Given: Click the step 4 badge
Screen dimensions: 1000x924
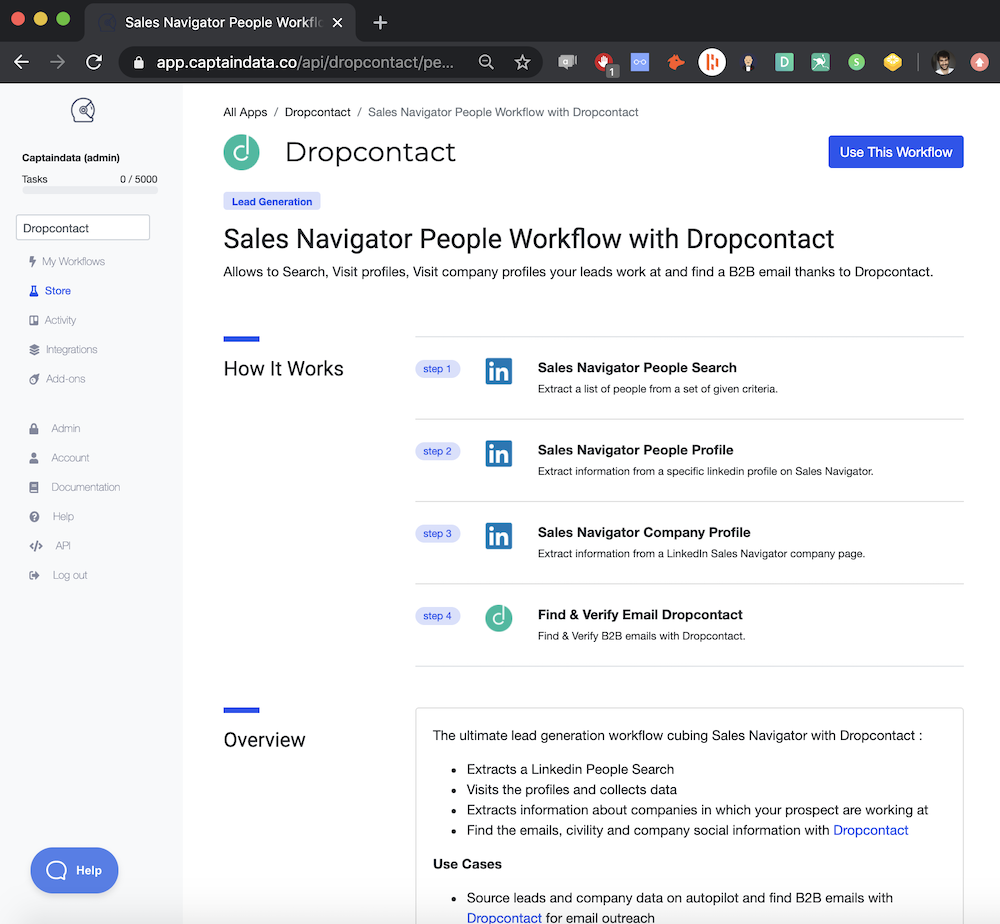Looking at the screenshot, I should click(x=438, y=616).
